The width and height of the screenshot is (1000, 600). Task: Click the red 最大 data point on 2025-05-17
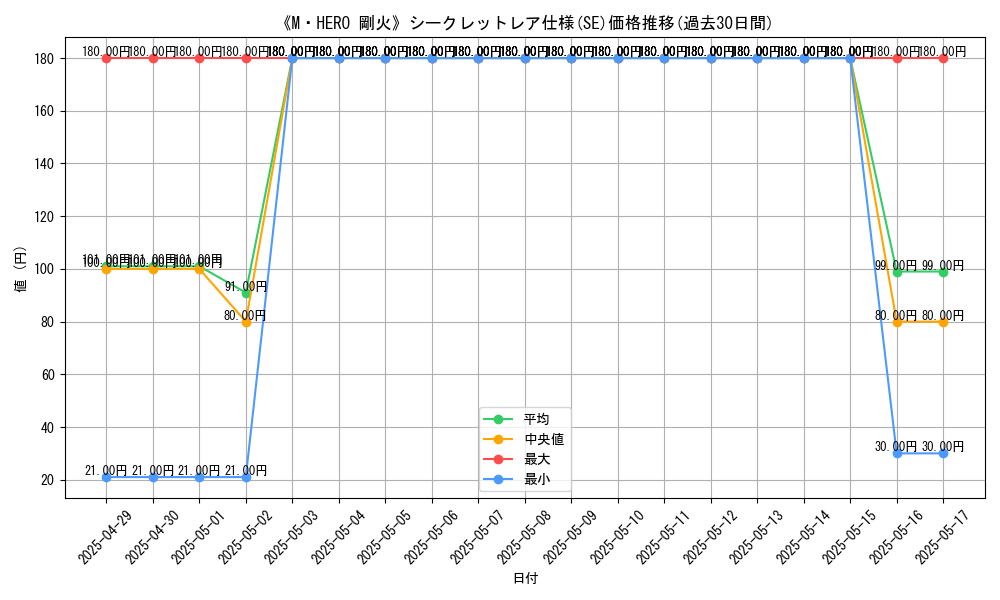[943, 59]
